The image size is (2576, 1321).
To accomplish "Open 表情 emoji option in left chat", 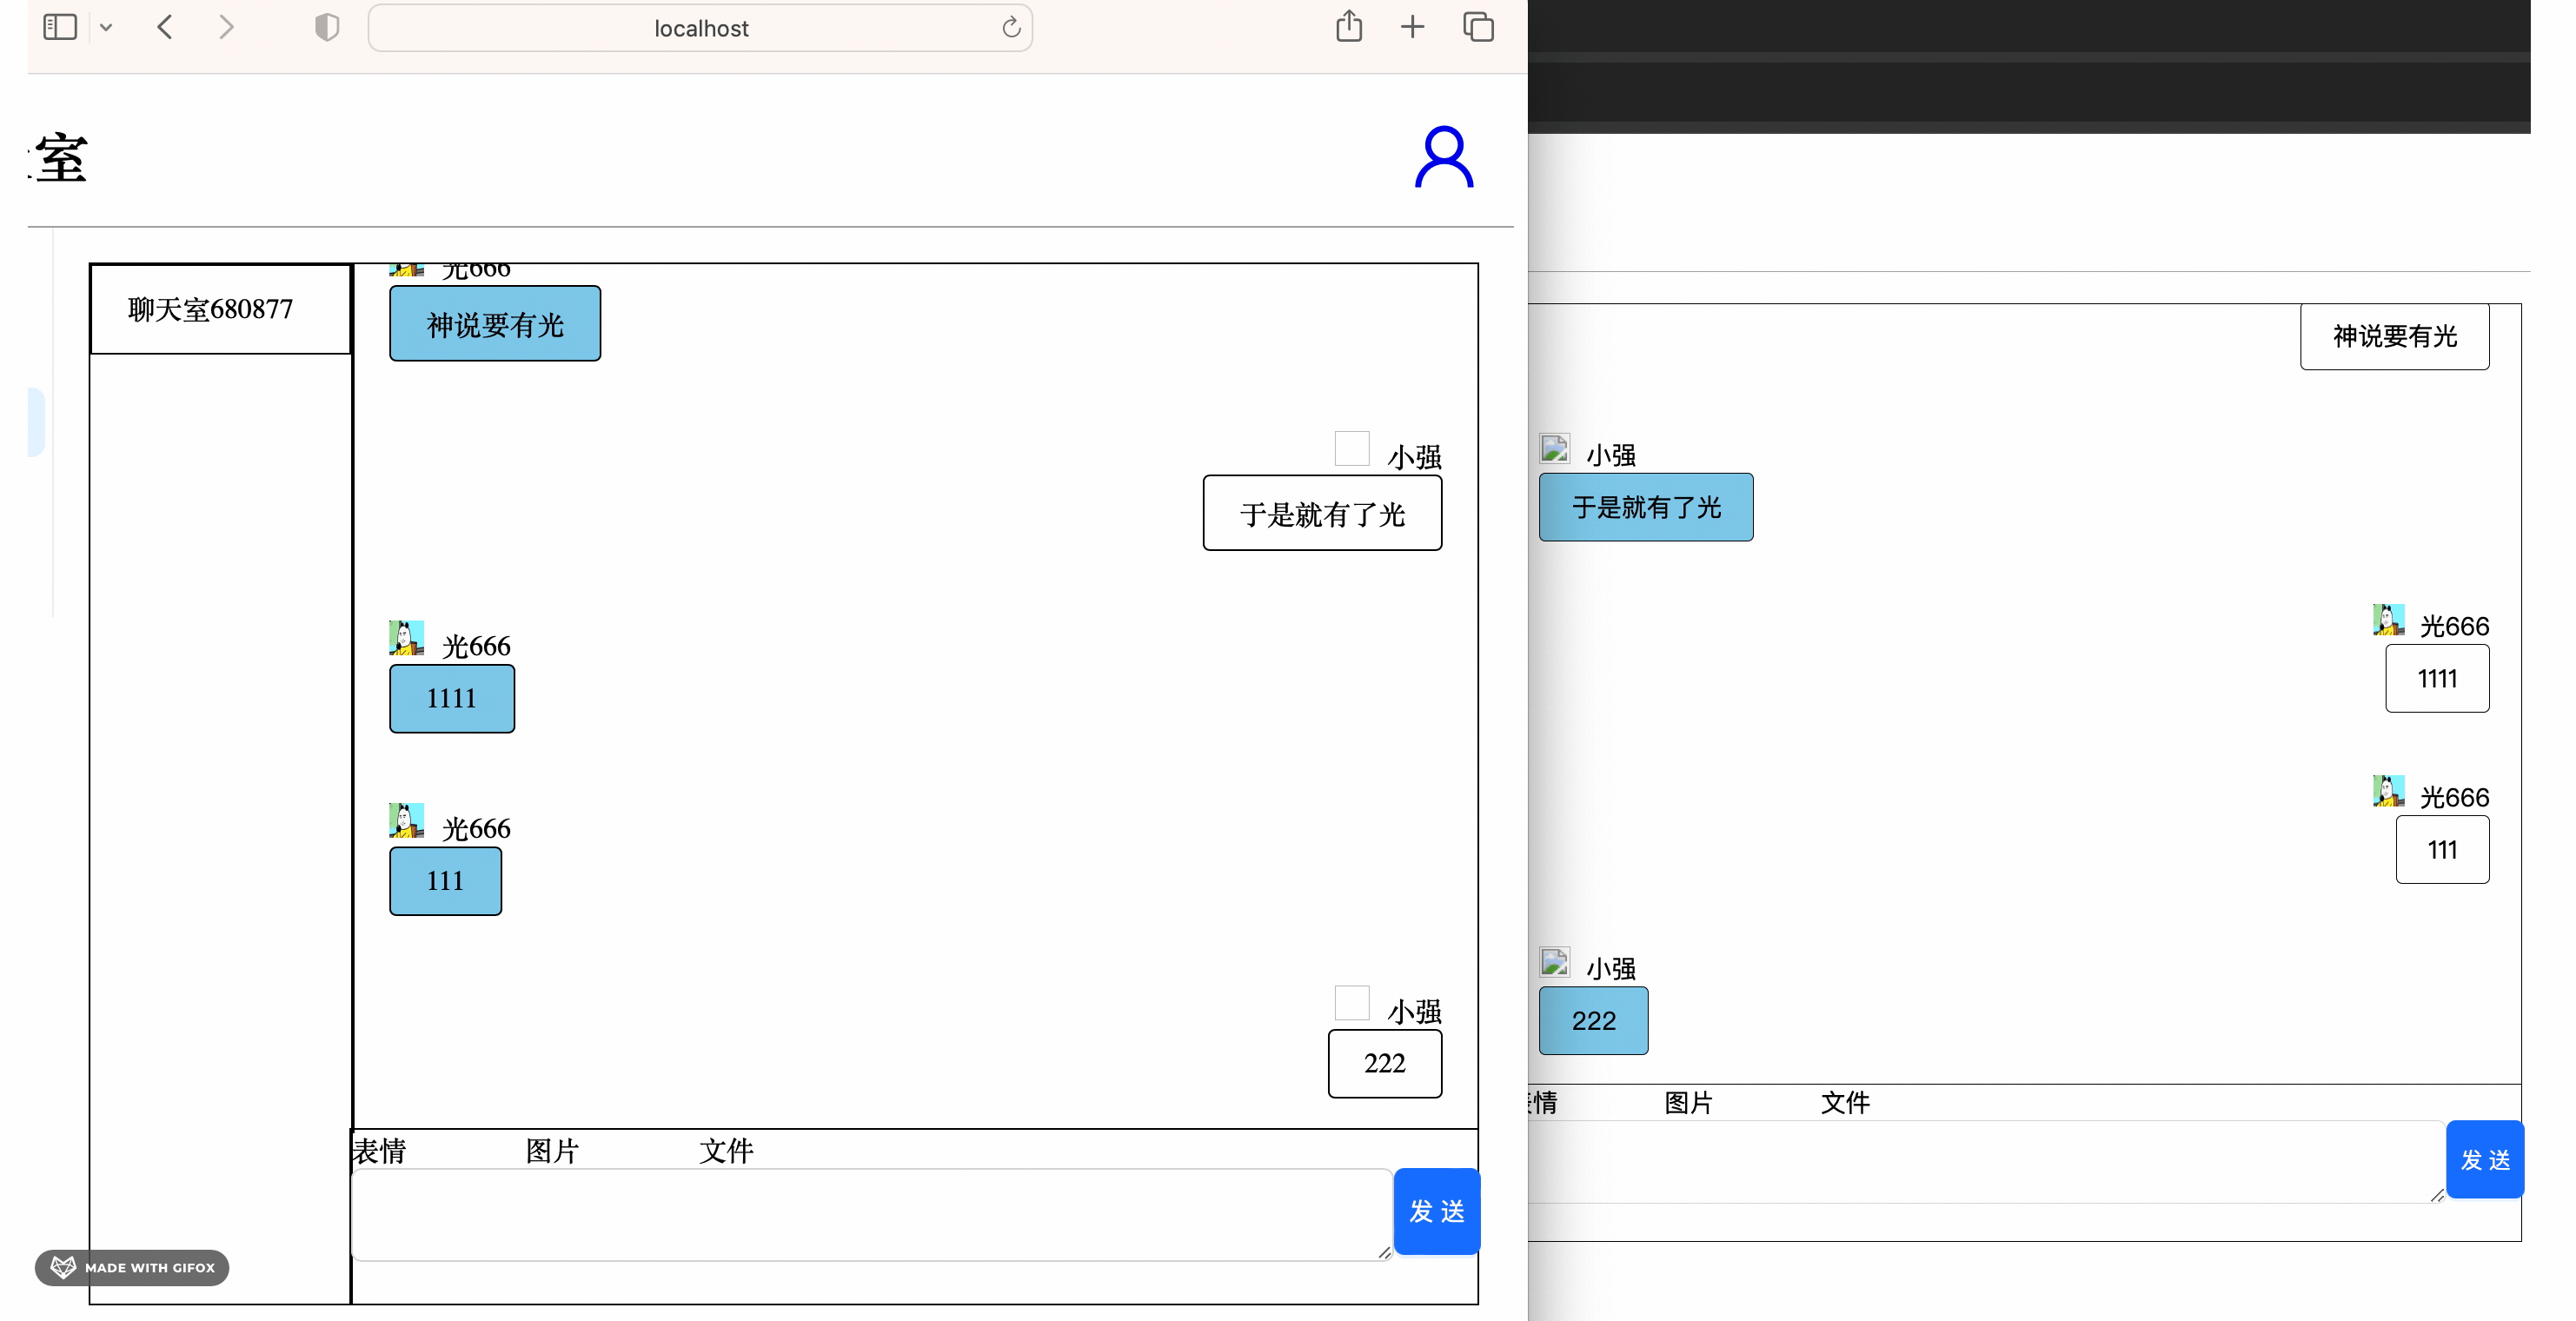I will [x=380, y=1151].
